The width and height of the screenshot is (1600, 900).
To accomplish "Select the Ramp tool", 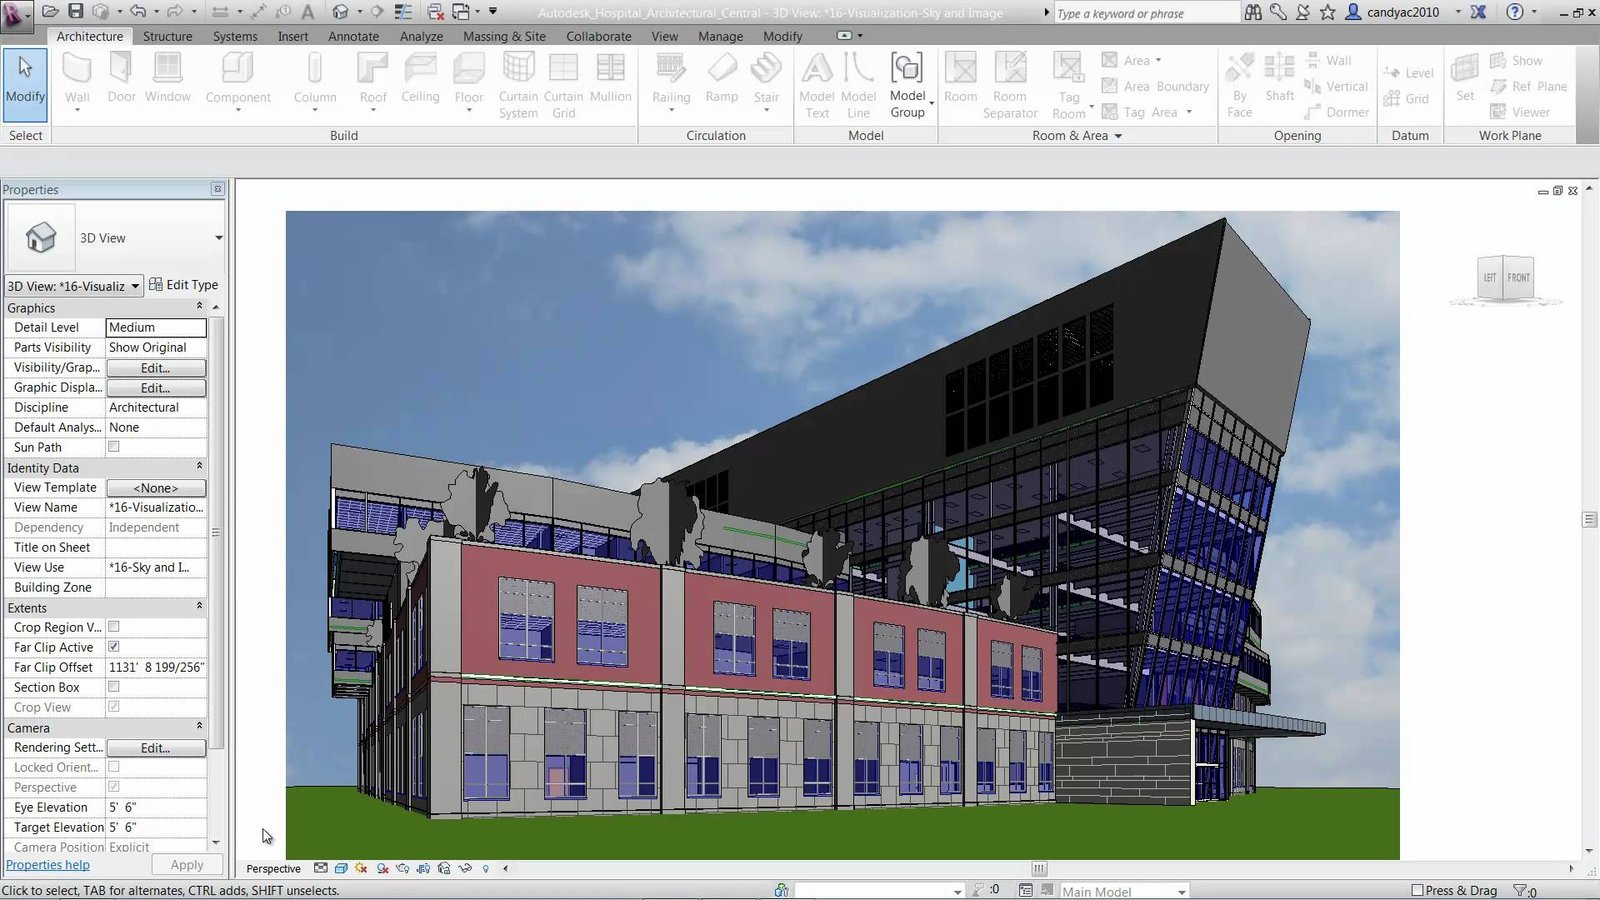I will point(721,78).
